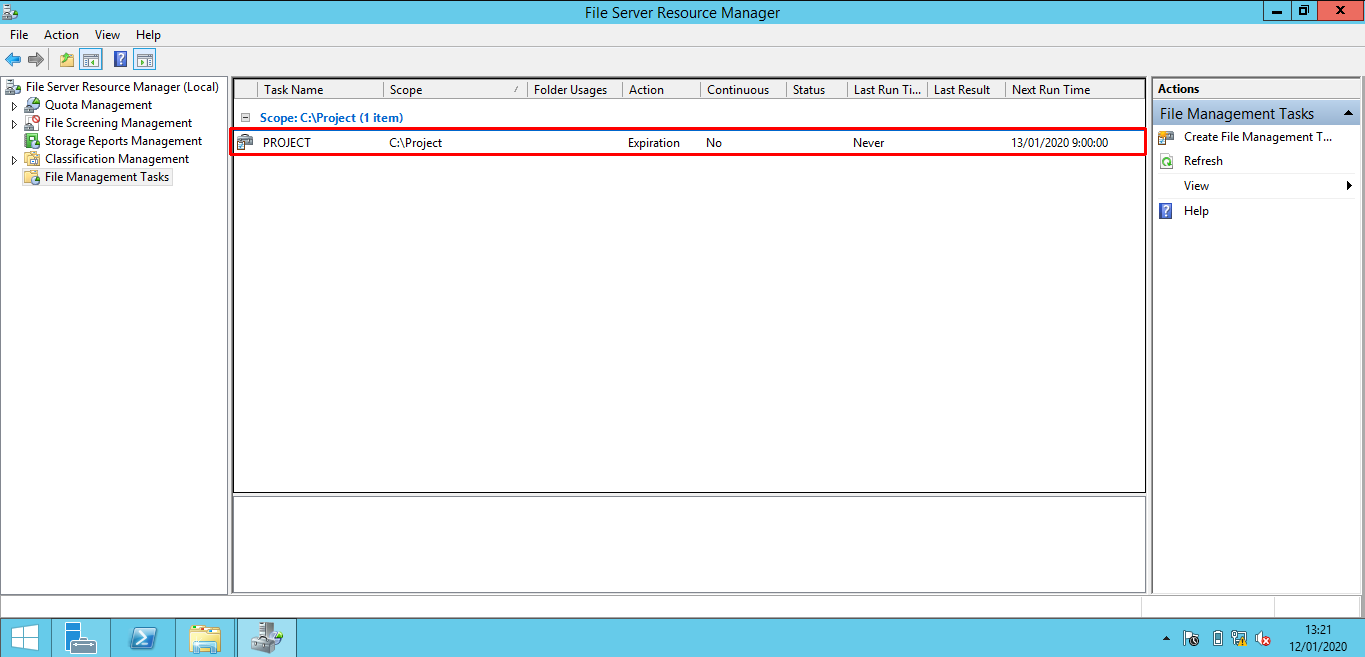The height and width of the screenshot is (657, 1365).
Task: Sort by the Continuous column header
Action: click(x=743, y=90)
